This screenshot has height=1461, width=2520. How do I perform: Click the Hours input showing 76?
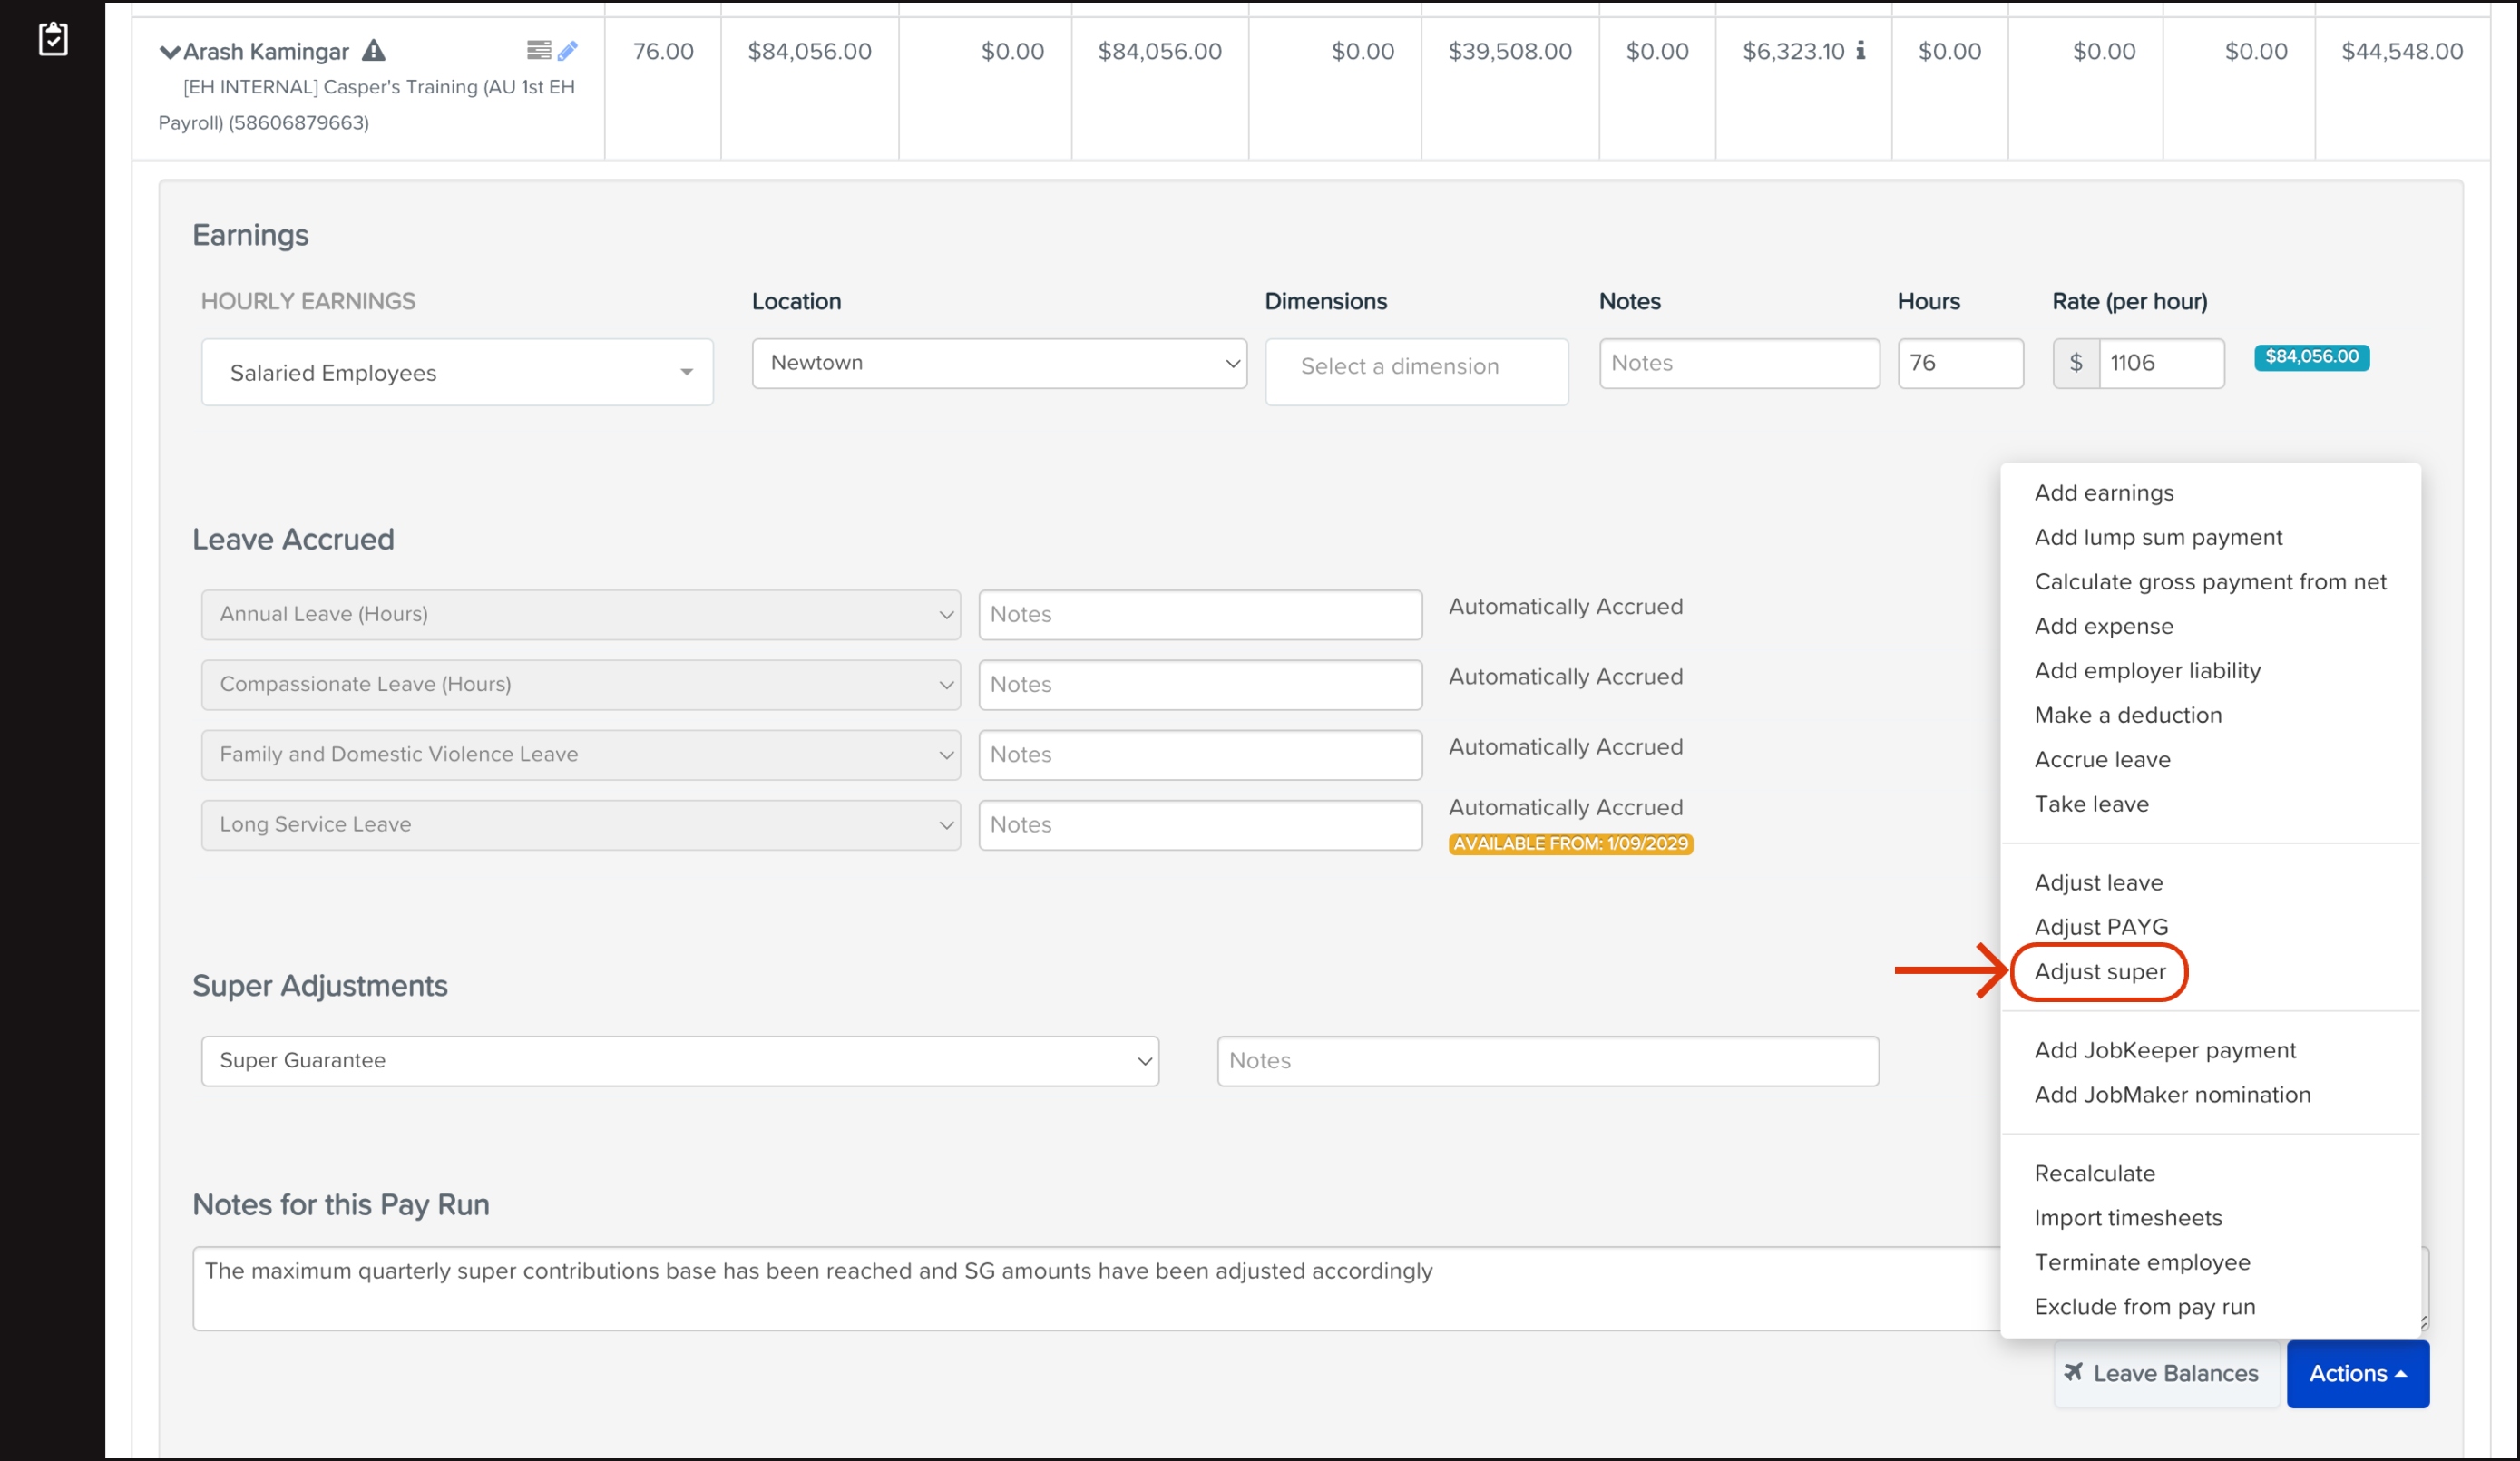(1959, 363)
